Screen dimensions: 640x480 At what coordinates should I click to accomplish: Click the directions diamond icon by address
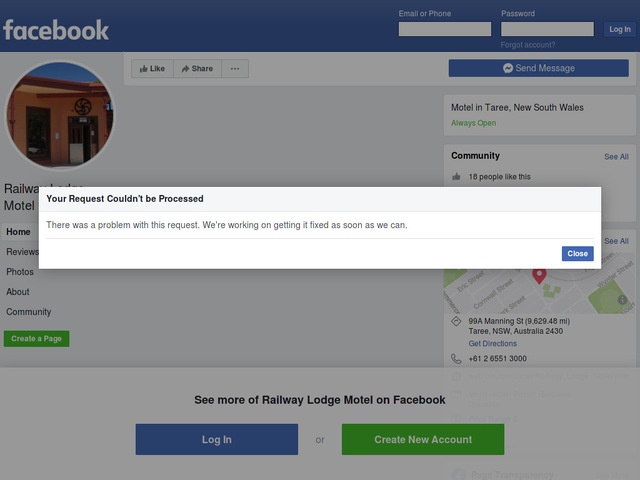coord(456,321)
